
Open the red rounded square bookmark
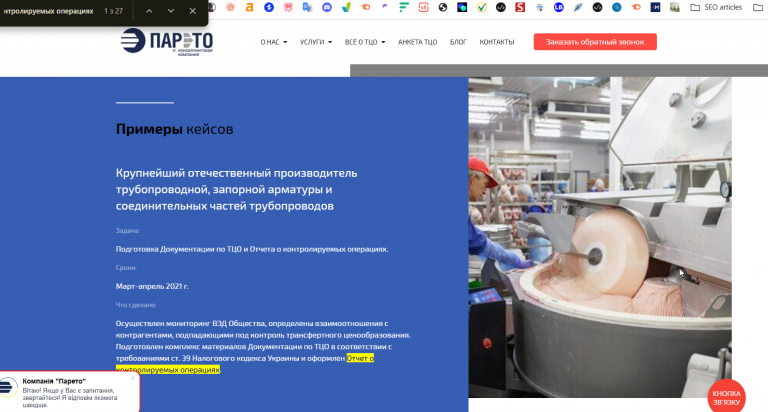(424, 7)
